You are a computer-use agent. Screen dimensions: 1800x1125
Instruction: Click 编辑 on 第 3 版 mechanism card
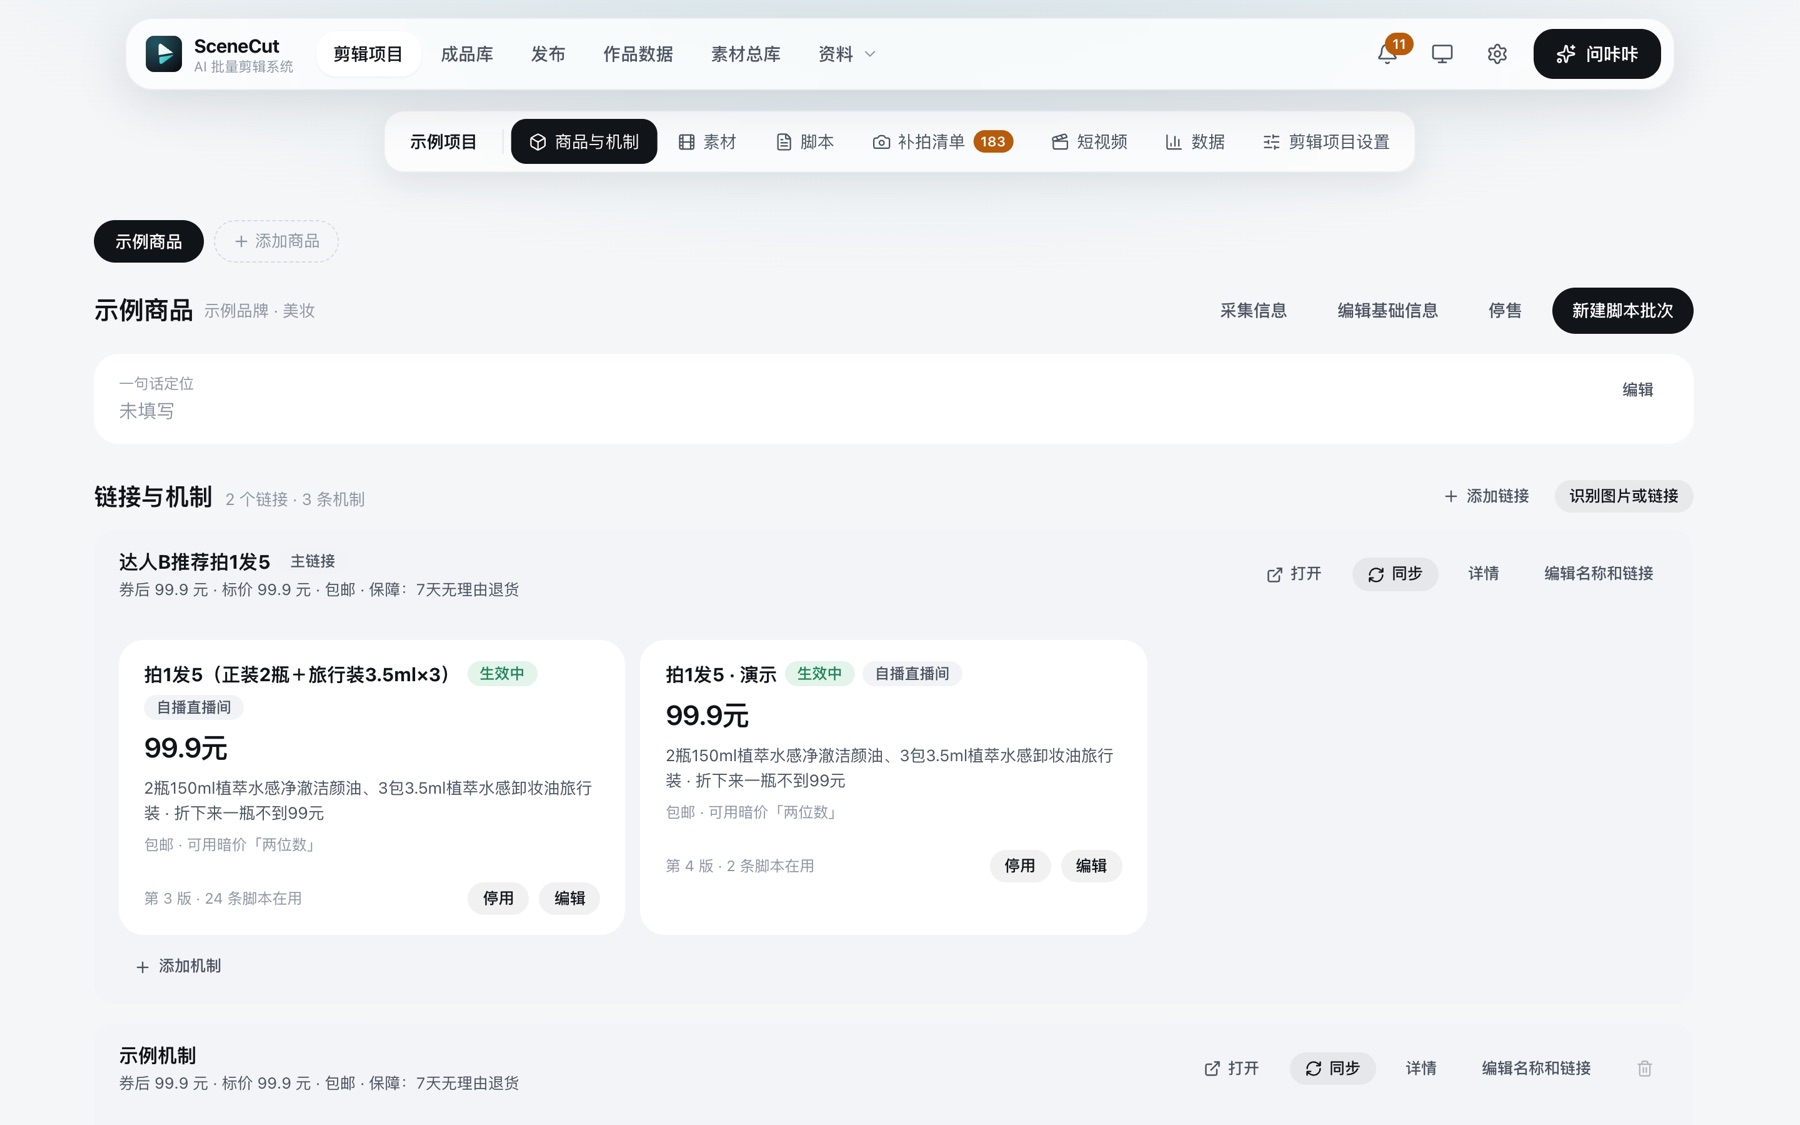tap(570, 898)
